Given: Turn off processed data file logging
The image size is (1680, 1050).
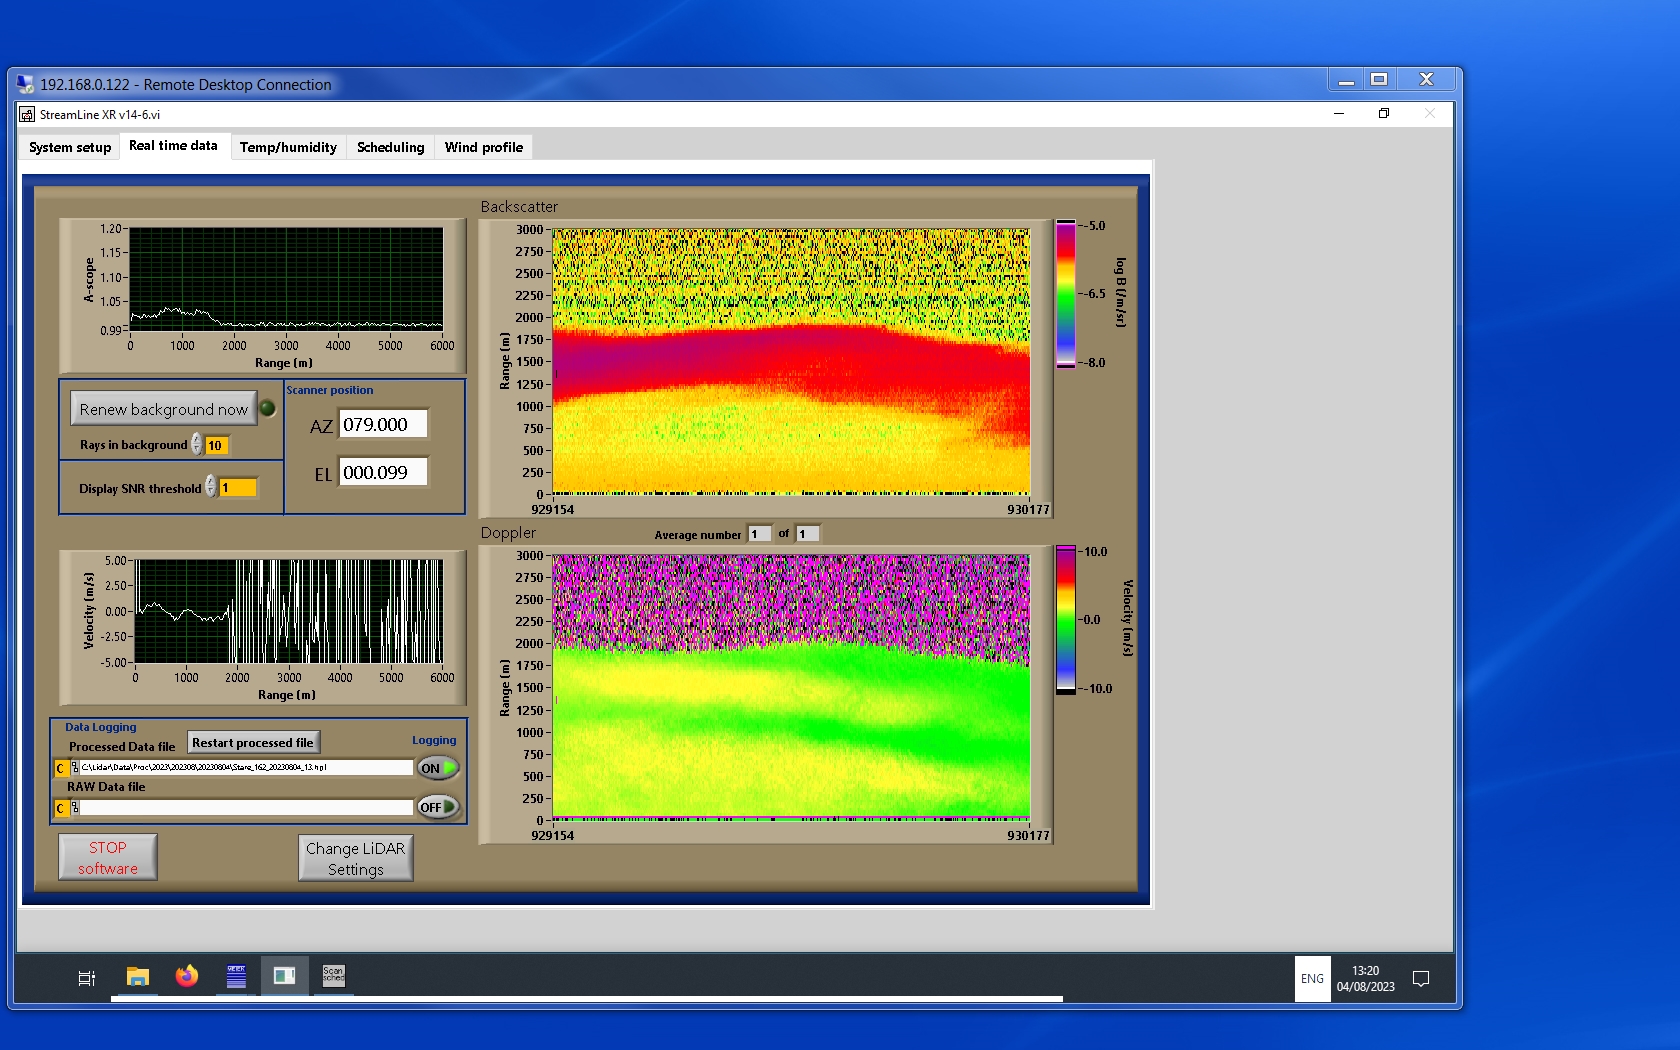Looking at the screenshot, I should click(438, 768).
